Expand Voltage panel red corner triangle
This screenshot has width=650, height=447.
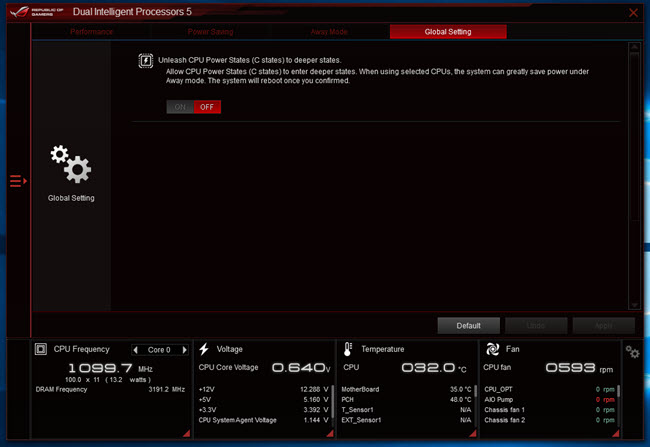pos(330,433)
